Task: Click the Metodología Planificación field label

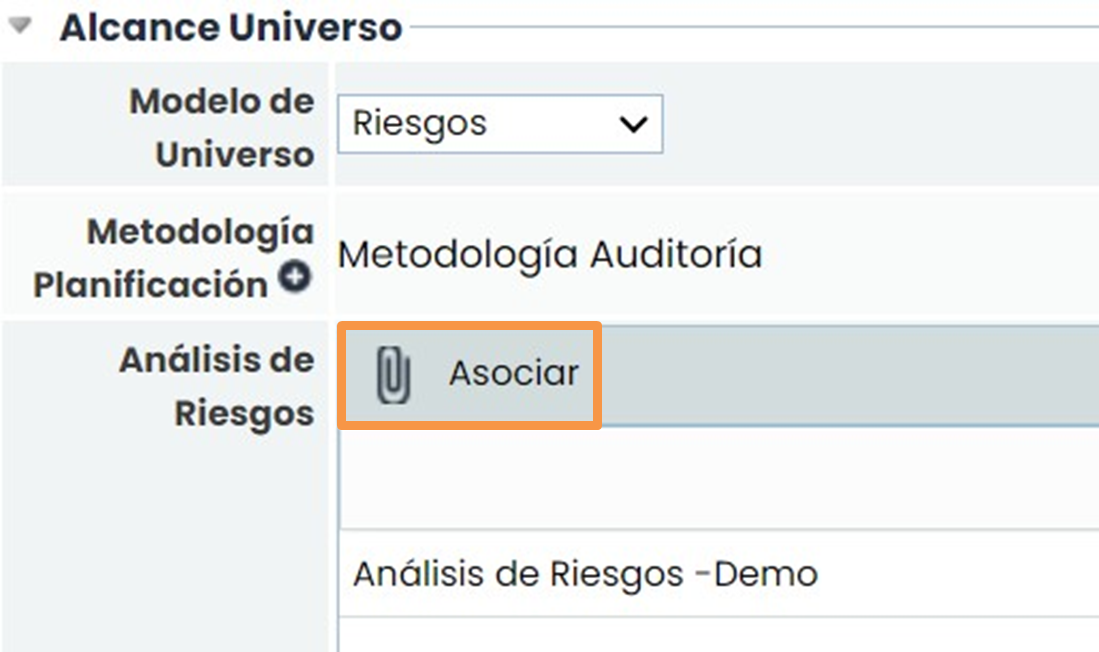Action: 174,258
